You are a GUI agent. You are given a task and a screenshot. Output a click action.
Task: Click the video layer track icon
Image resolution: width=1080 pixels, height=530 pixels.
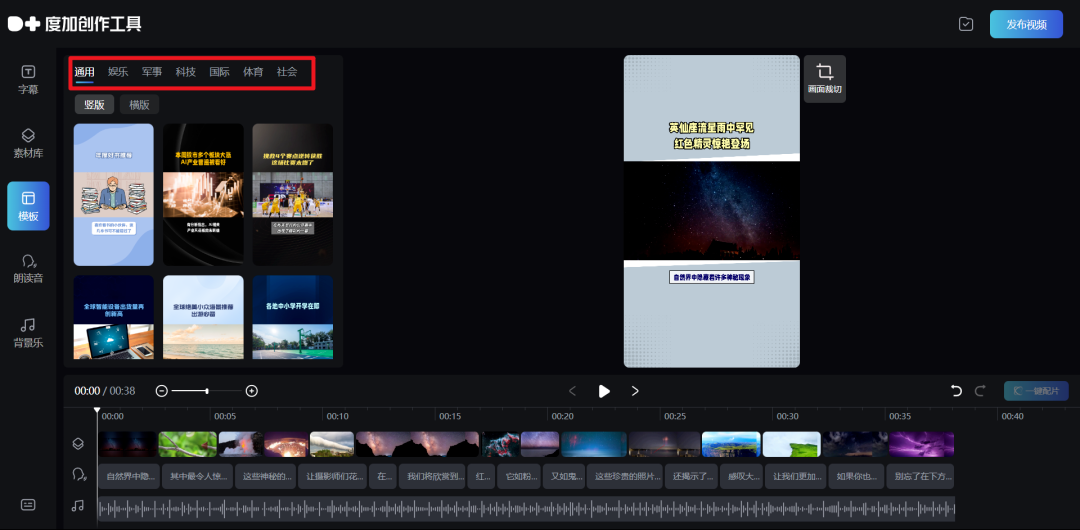pos(78,444)
